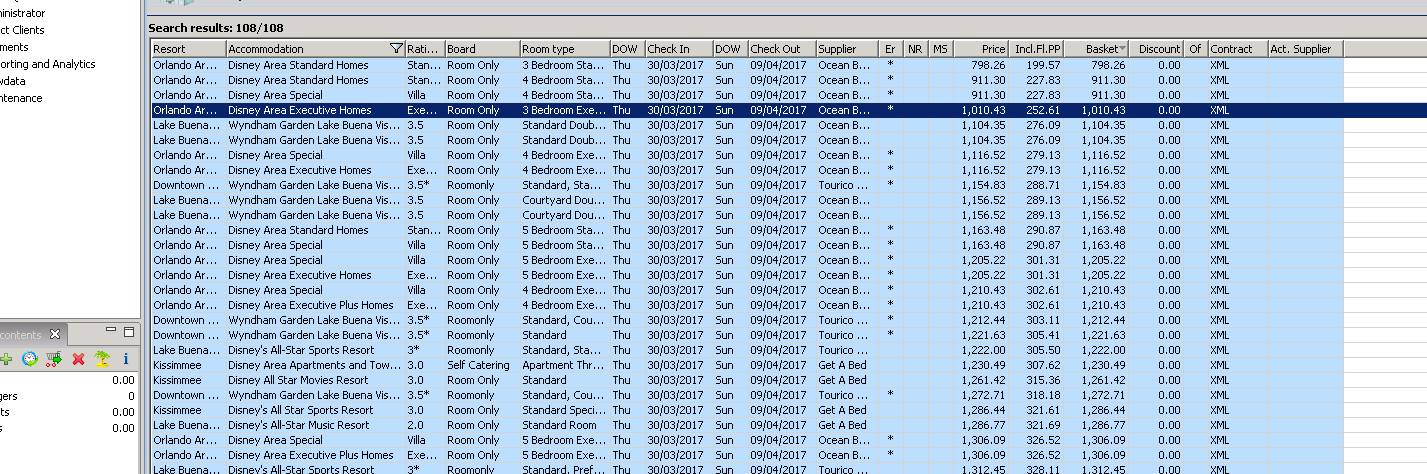Image resolution: width=1427 pixels, height=474 pixels.
Task: Sort by the Act. Supplier column header
Action: click(1305, 49)
